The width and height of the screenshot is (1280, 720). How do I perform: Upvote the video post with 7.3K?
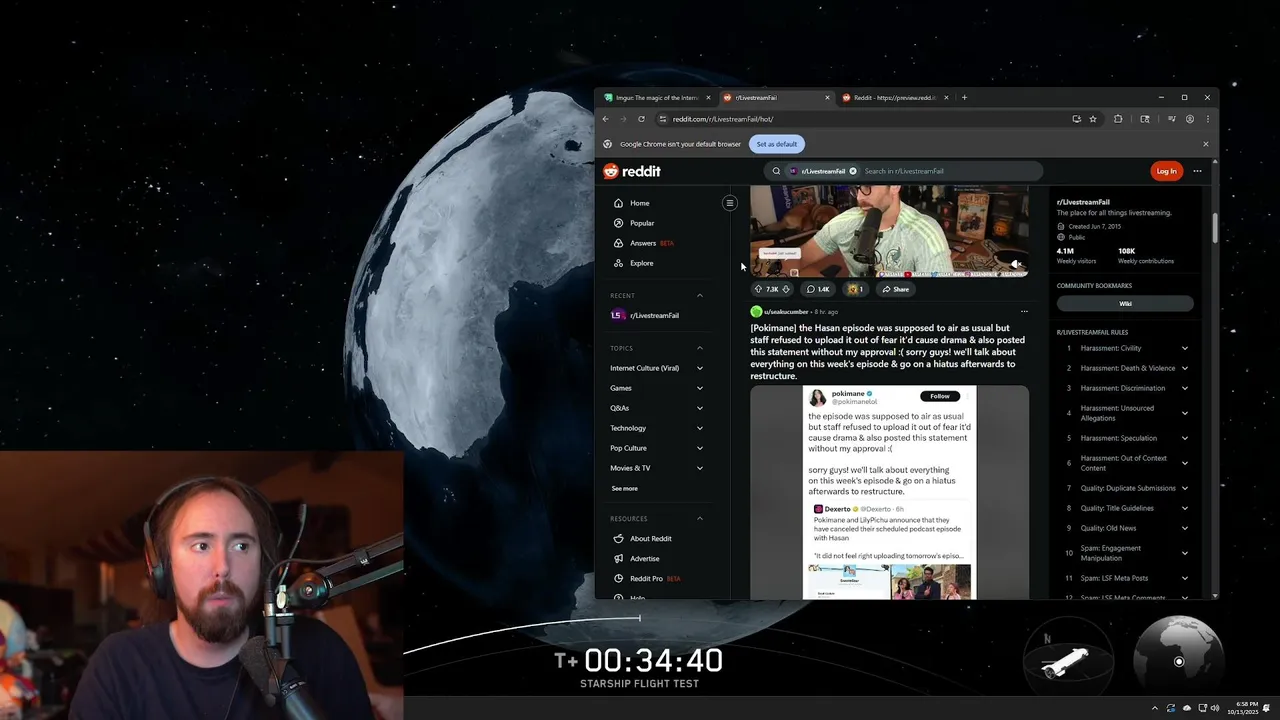tap(758, 289)
